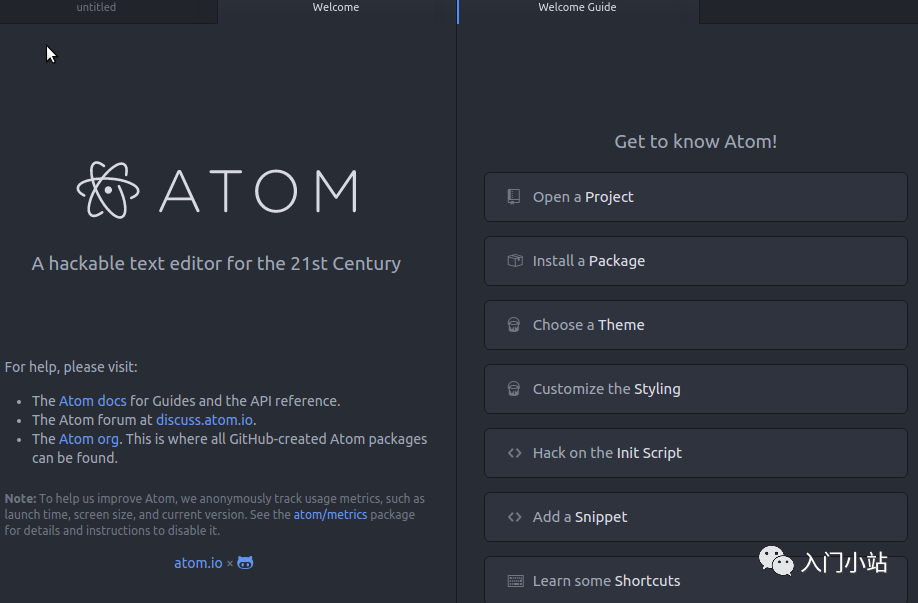Open the atom.io link in the footer
Image resolution: width=918 pixels, height=603 pixels.
[198, 563]
